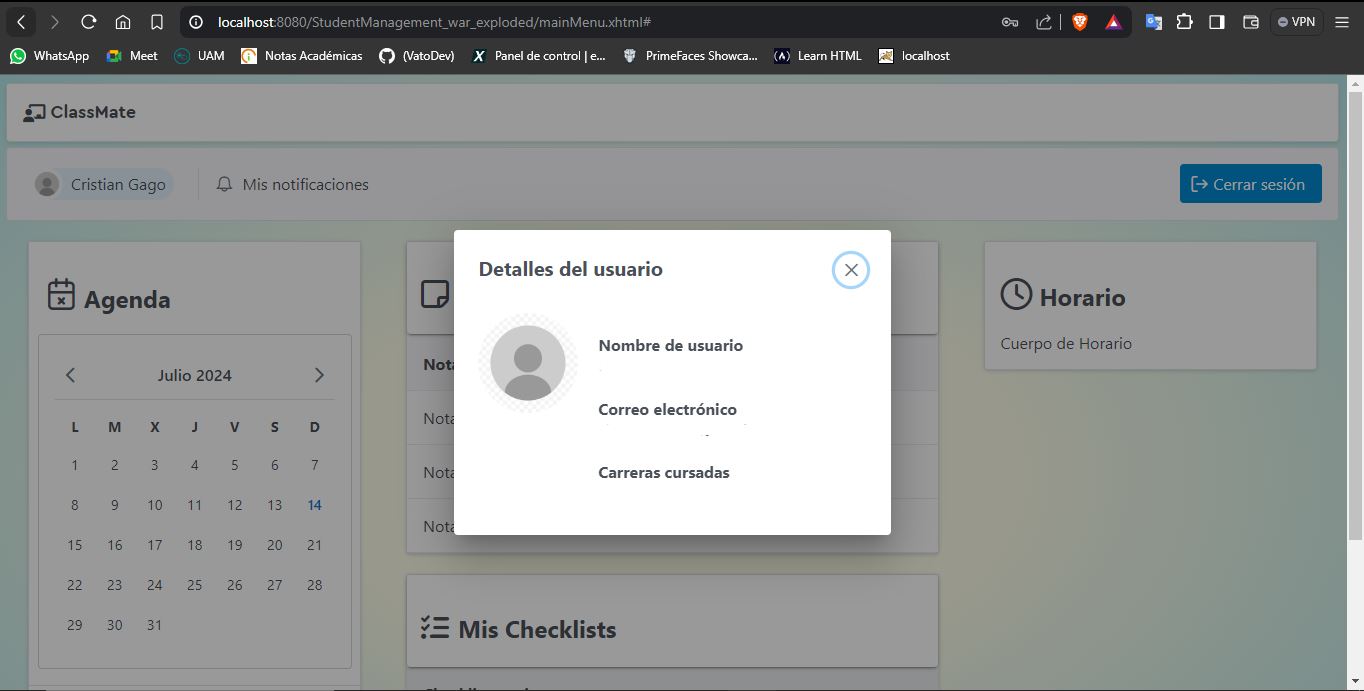Advance to next month with right chevron
This screenshot has width=1364, height=691.
pos(319,374)
